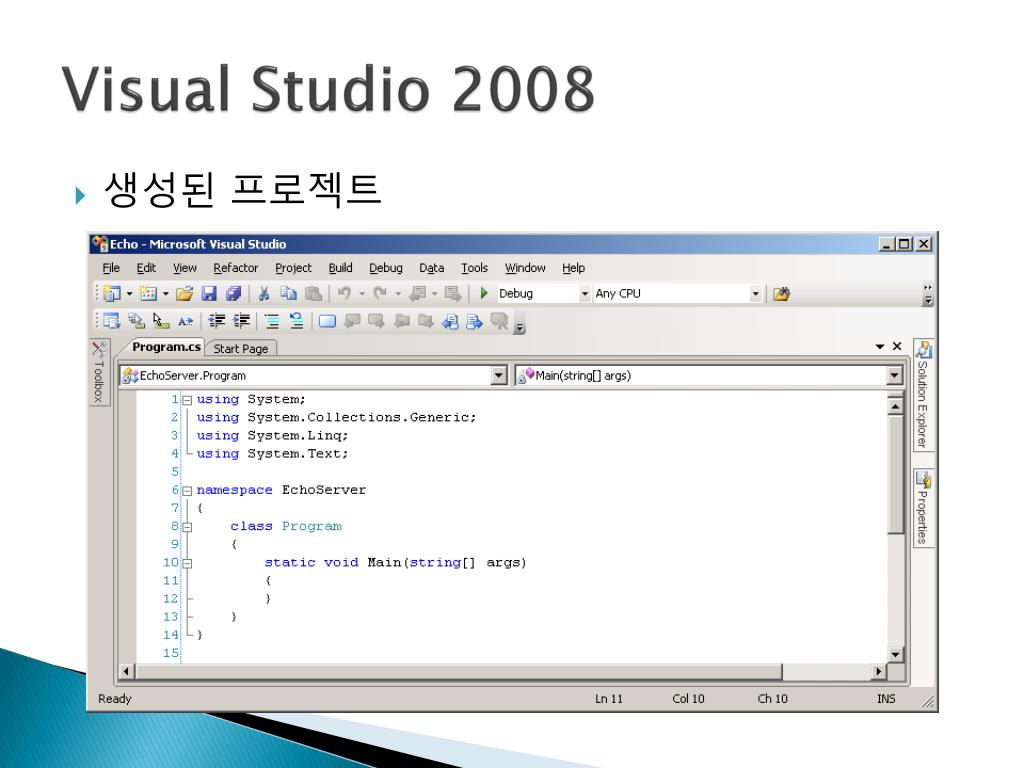Image resolution: width=1024 pixels, height=768 pixels.
Task: Start debugging with the green play icon
Action: click(484, 293)
